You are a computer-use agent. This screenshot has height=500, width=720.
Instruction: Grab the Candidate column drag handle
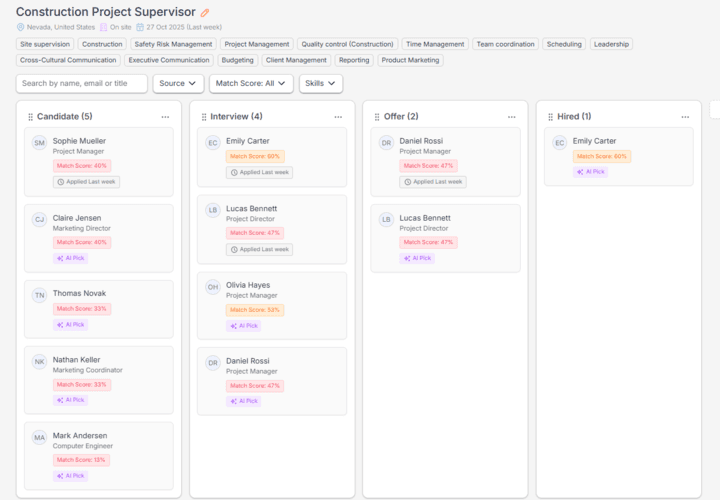pyautogui.click(x=30, y=117)
